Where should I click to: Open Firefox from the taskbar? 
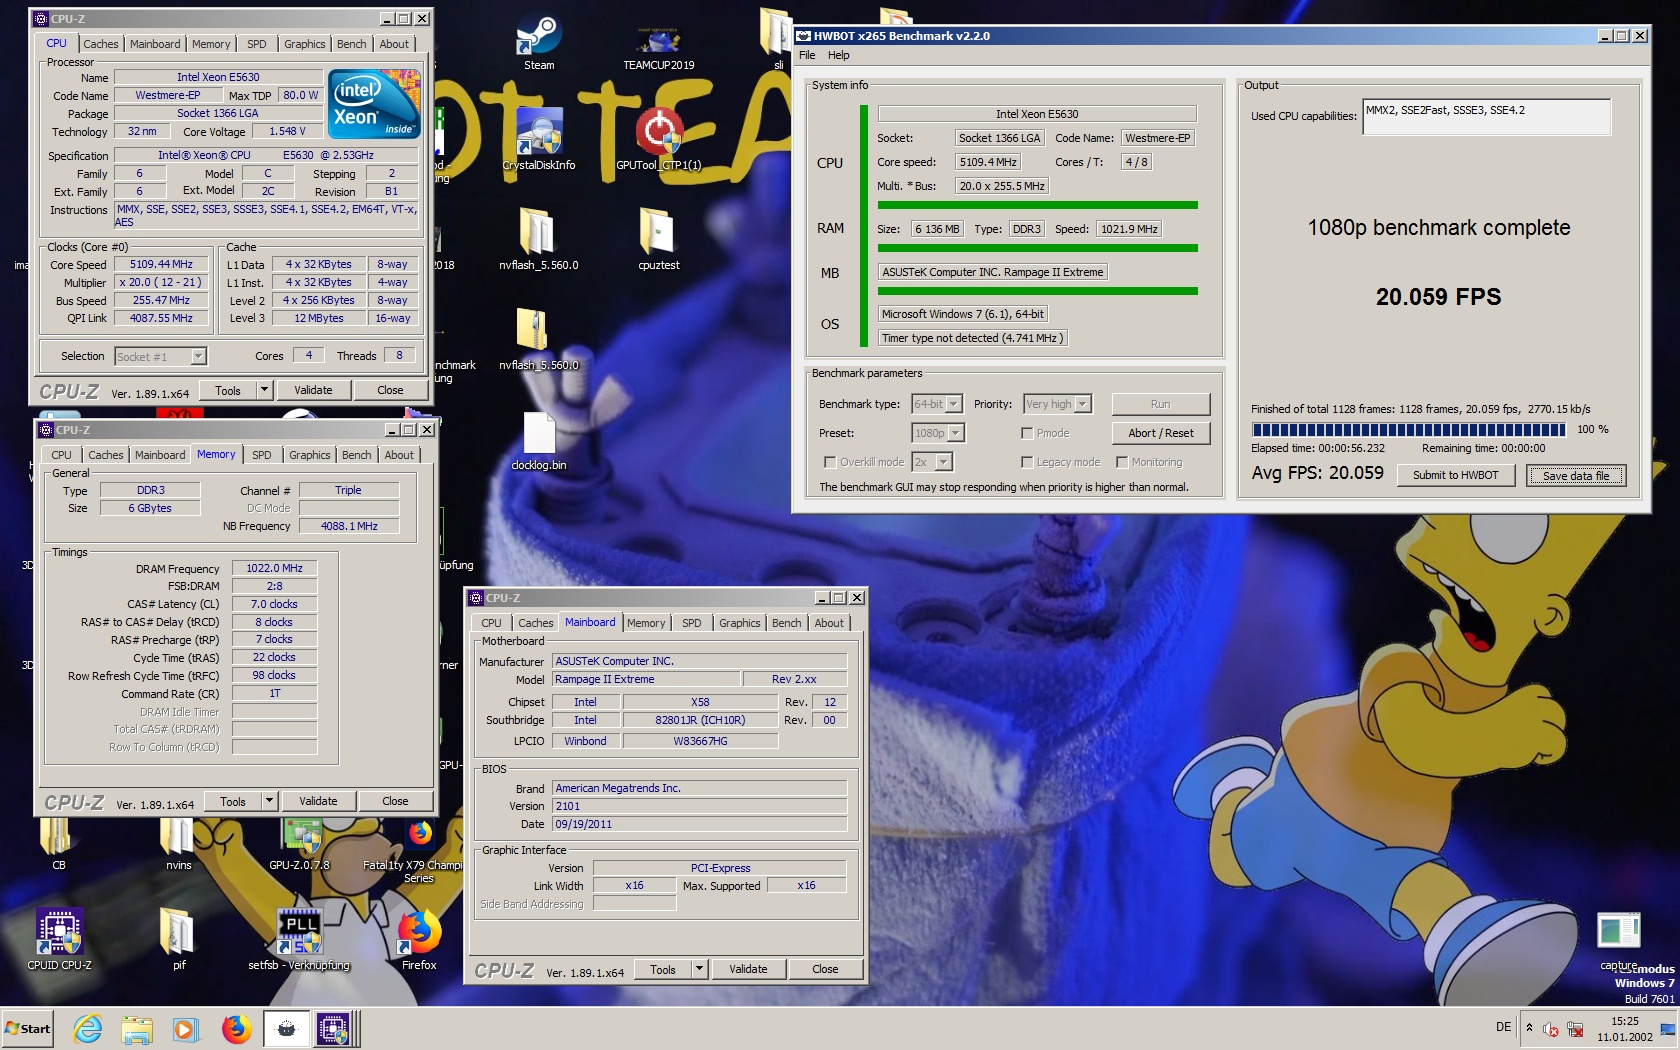point(236,1029)
